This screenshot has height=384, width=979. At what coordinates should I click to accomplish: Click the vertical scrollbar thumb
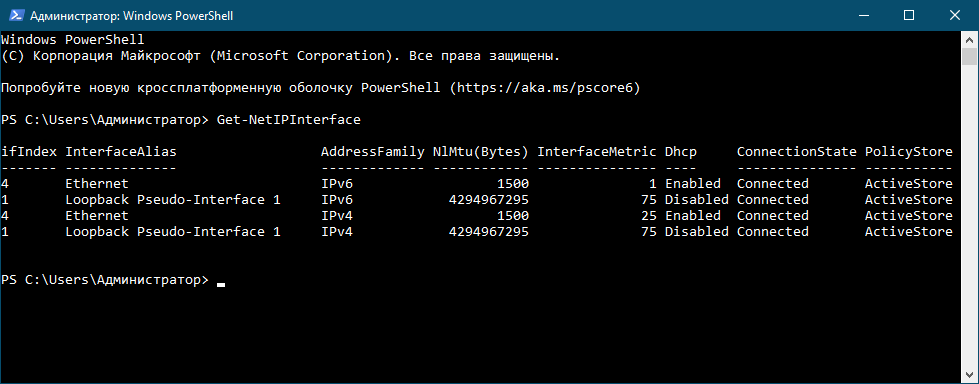(969, 55)
